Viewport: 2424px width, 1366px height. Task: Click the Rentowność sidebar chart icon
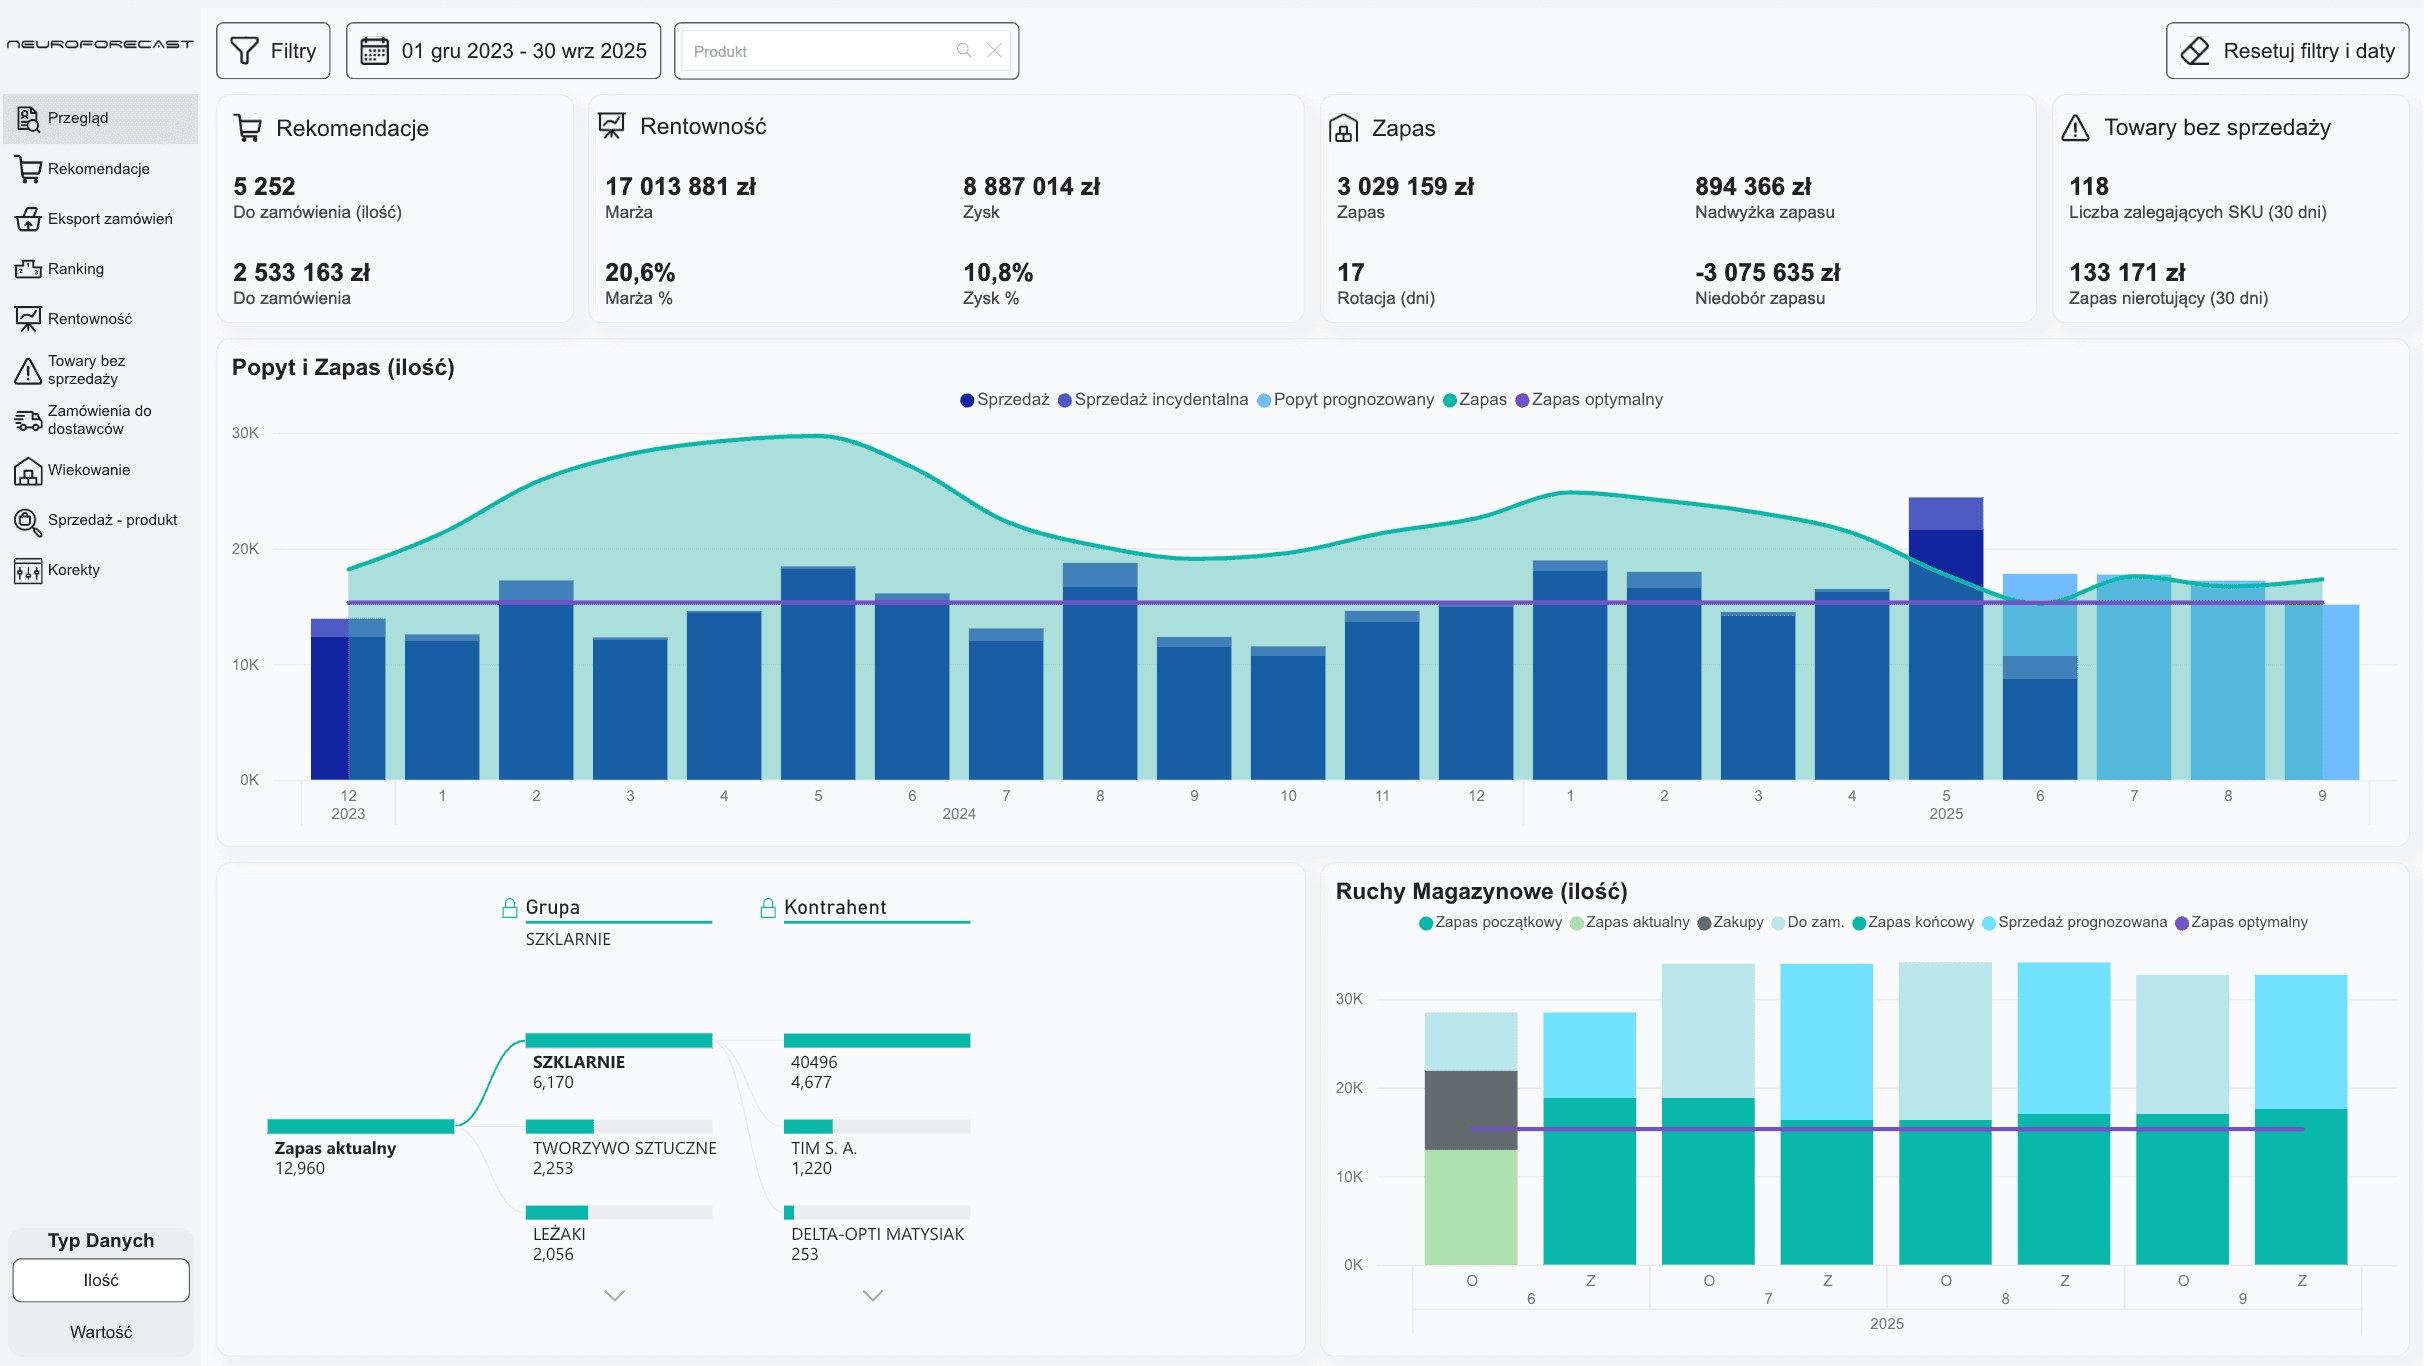pos(28,319)
